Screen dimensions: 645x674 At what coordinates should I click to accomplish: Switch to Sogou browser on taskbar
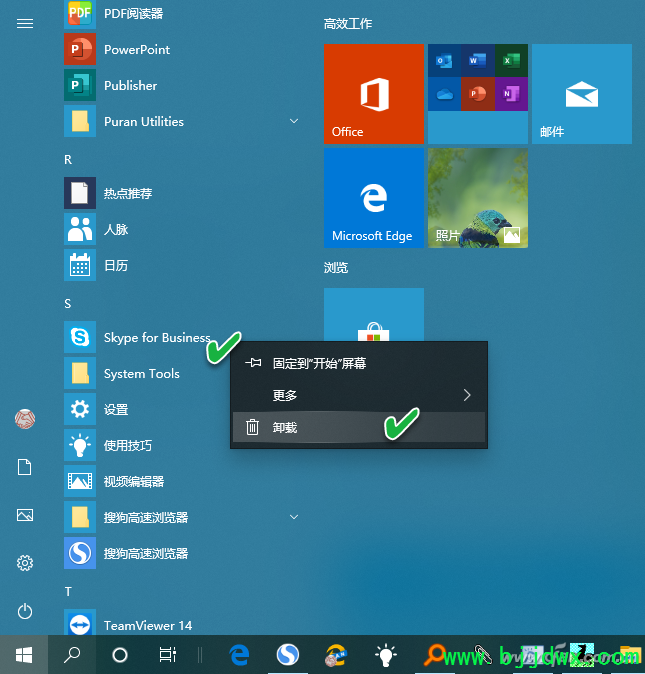coord(287,655)
